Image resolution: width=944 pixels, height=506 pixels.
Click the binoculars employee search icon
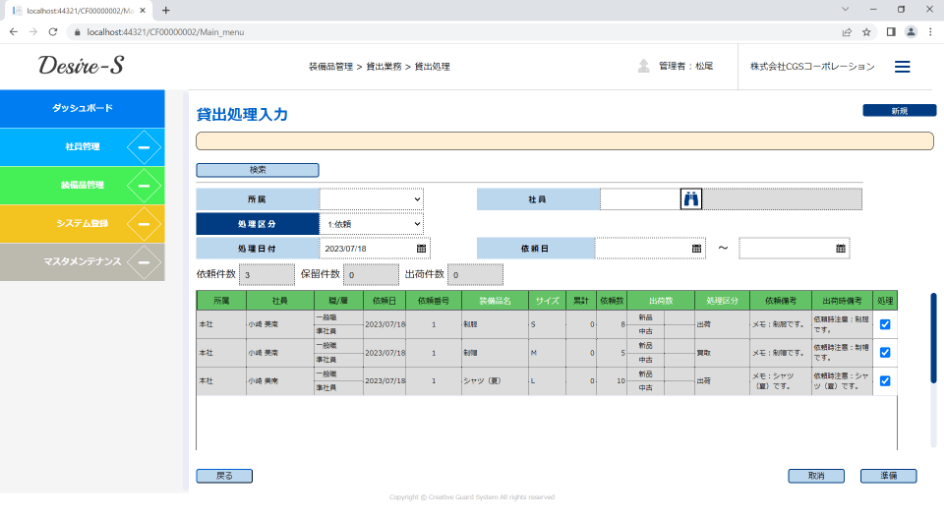pos(691,199)
